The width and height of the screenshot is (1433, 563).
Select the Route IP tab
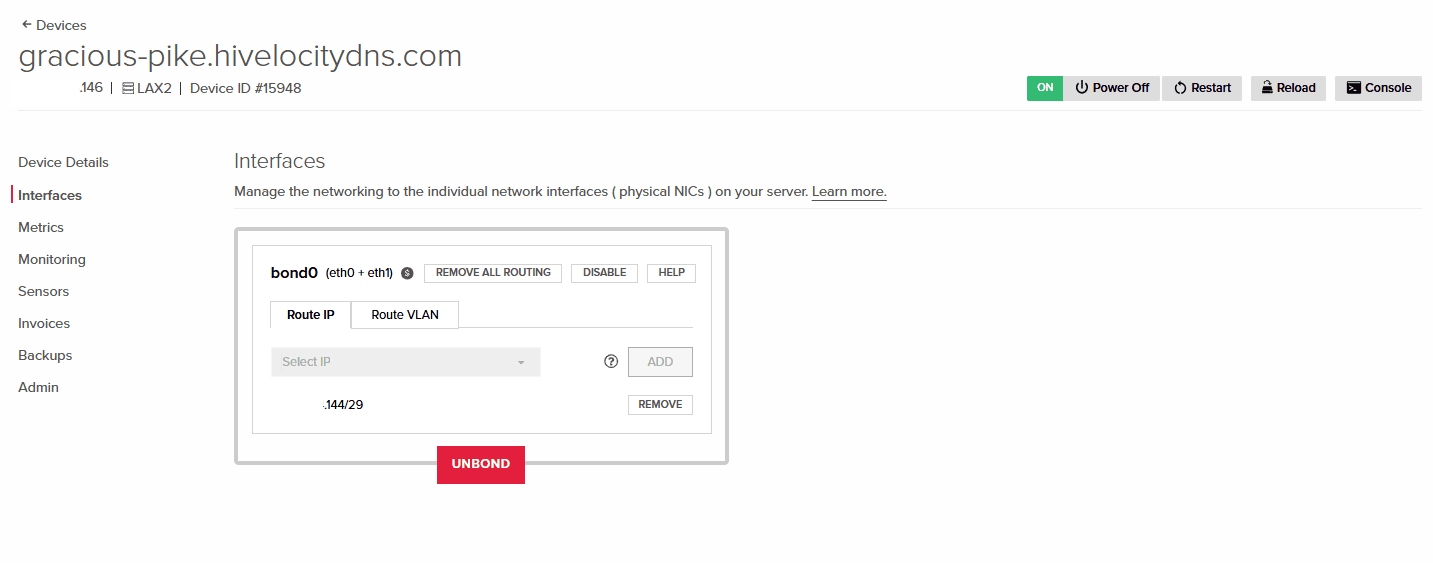coord(310,315)
